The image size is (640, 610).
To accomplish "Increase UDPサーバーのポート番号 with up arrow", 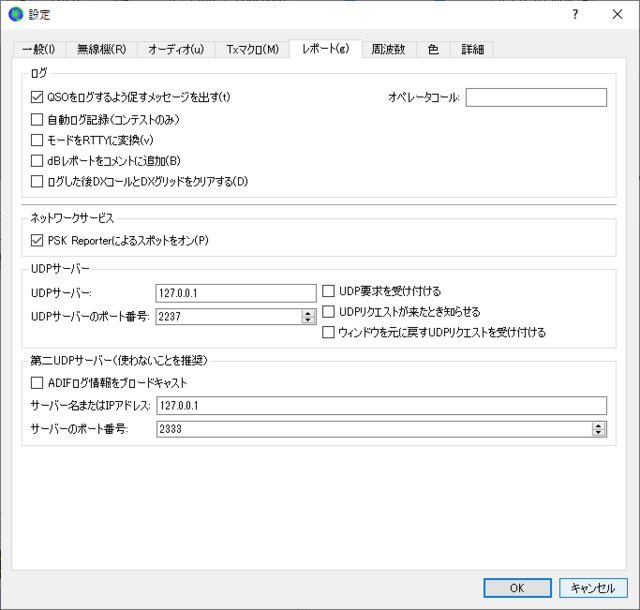I will [308, 313].
